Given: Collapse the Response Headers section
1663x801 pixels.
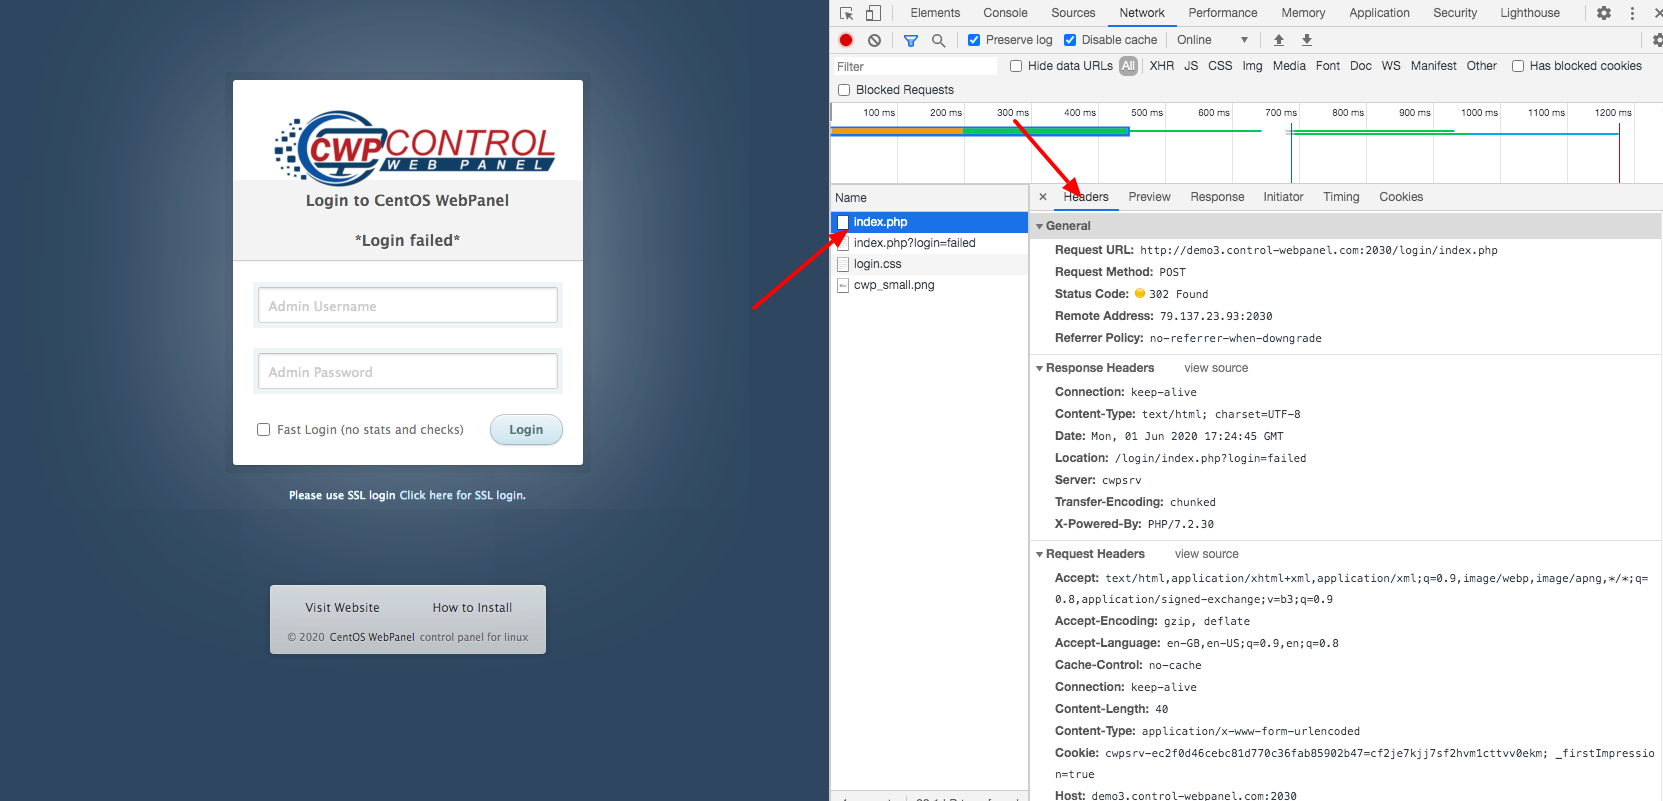Looking at the screenshot, I should pyautogui.click(x=1039, y=368).
